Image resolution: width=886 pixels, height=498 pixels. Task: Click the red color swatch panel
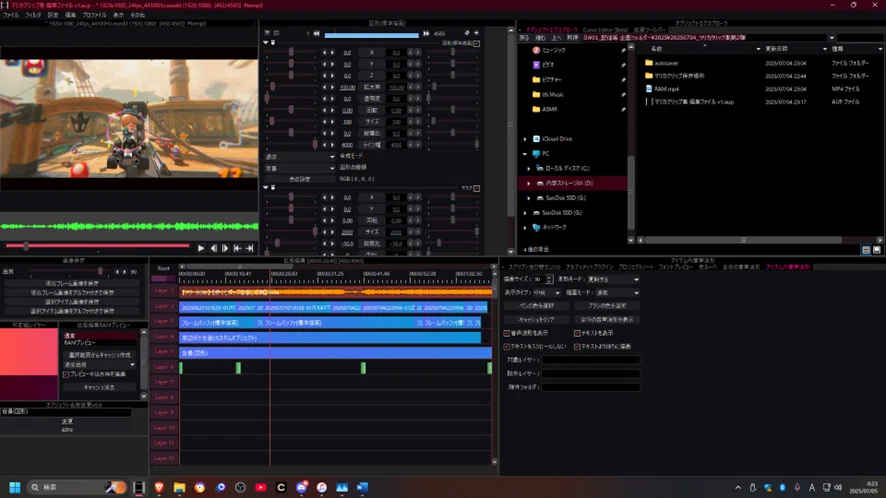(28, 352)
